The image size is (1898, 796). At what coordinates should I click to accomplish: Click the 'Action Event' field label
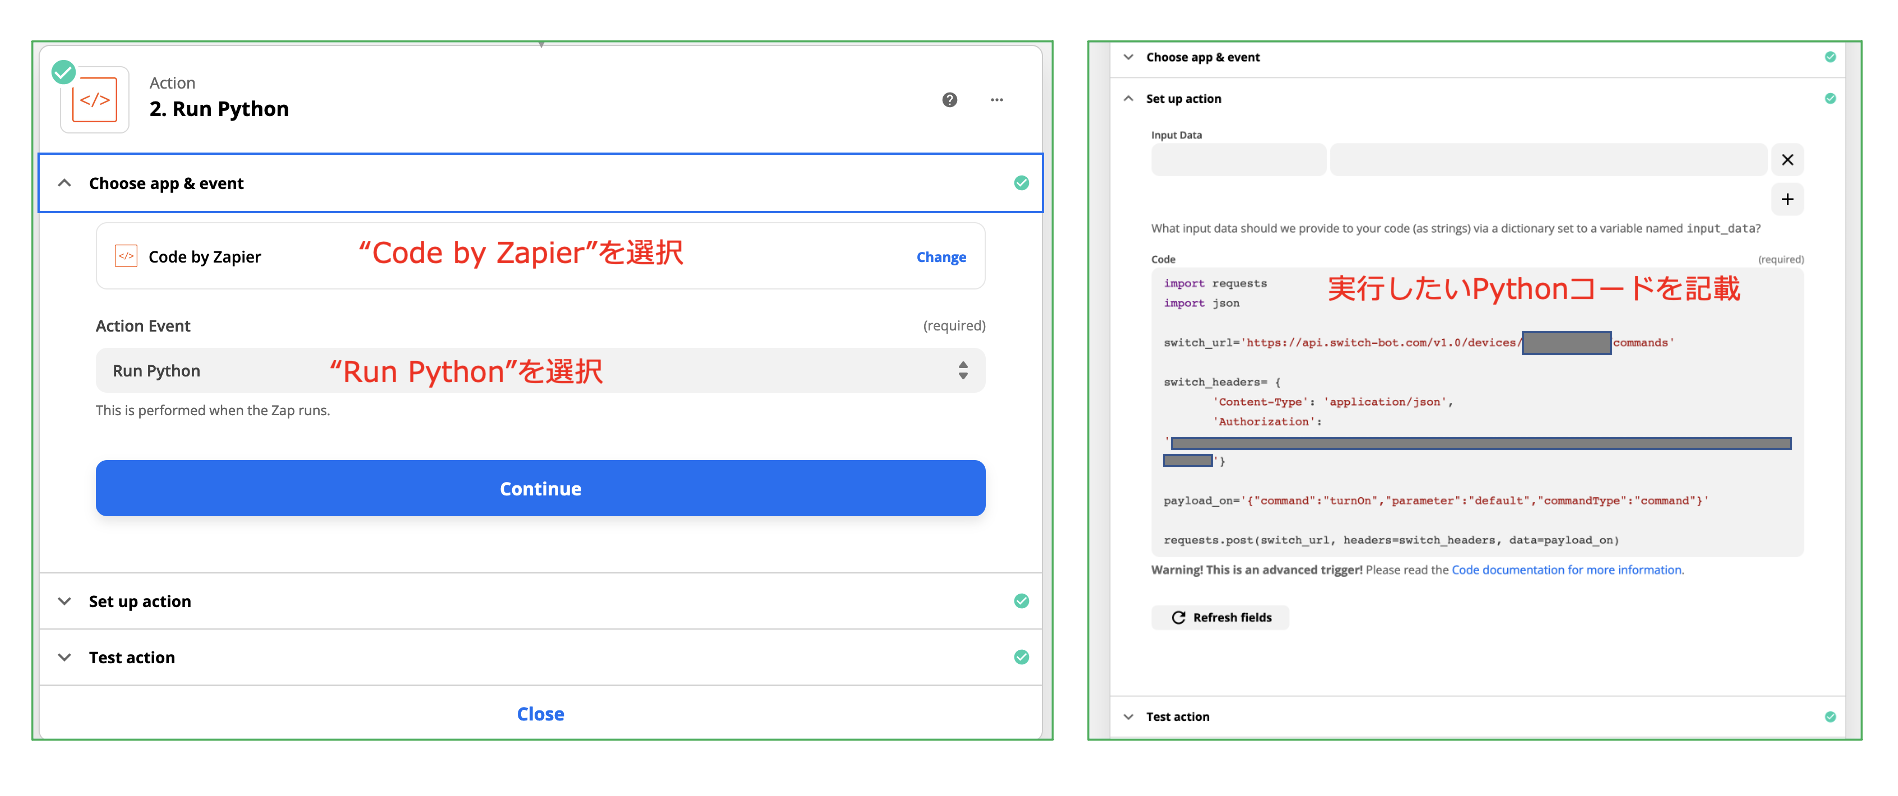pos(143,326)
